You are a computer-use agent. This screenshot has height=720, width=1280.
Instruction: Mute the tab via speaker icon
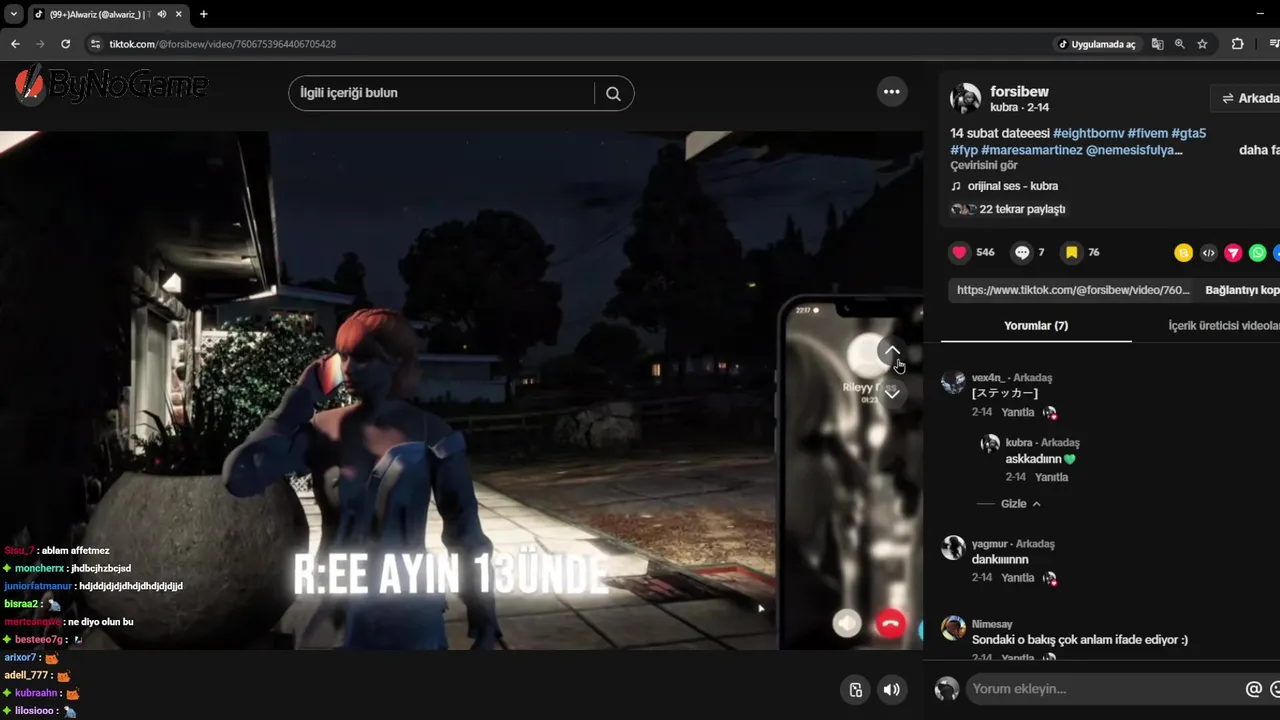point(162,14)
